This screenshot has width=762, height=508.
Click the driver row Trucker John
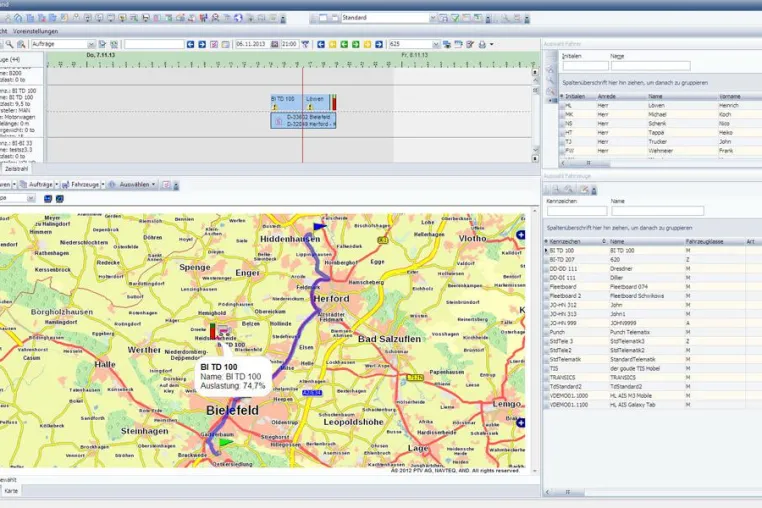pos(660,142)
